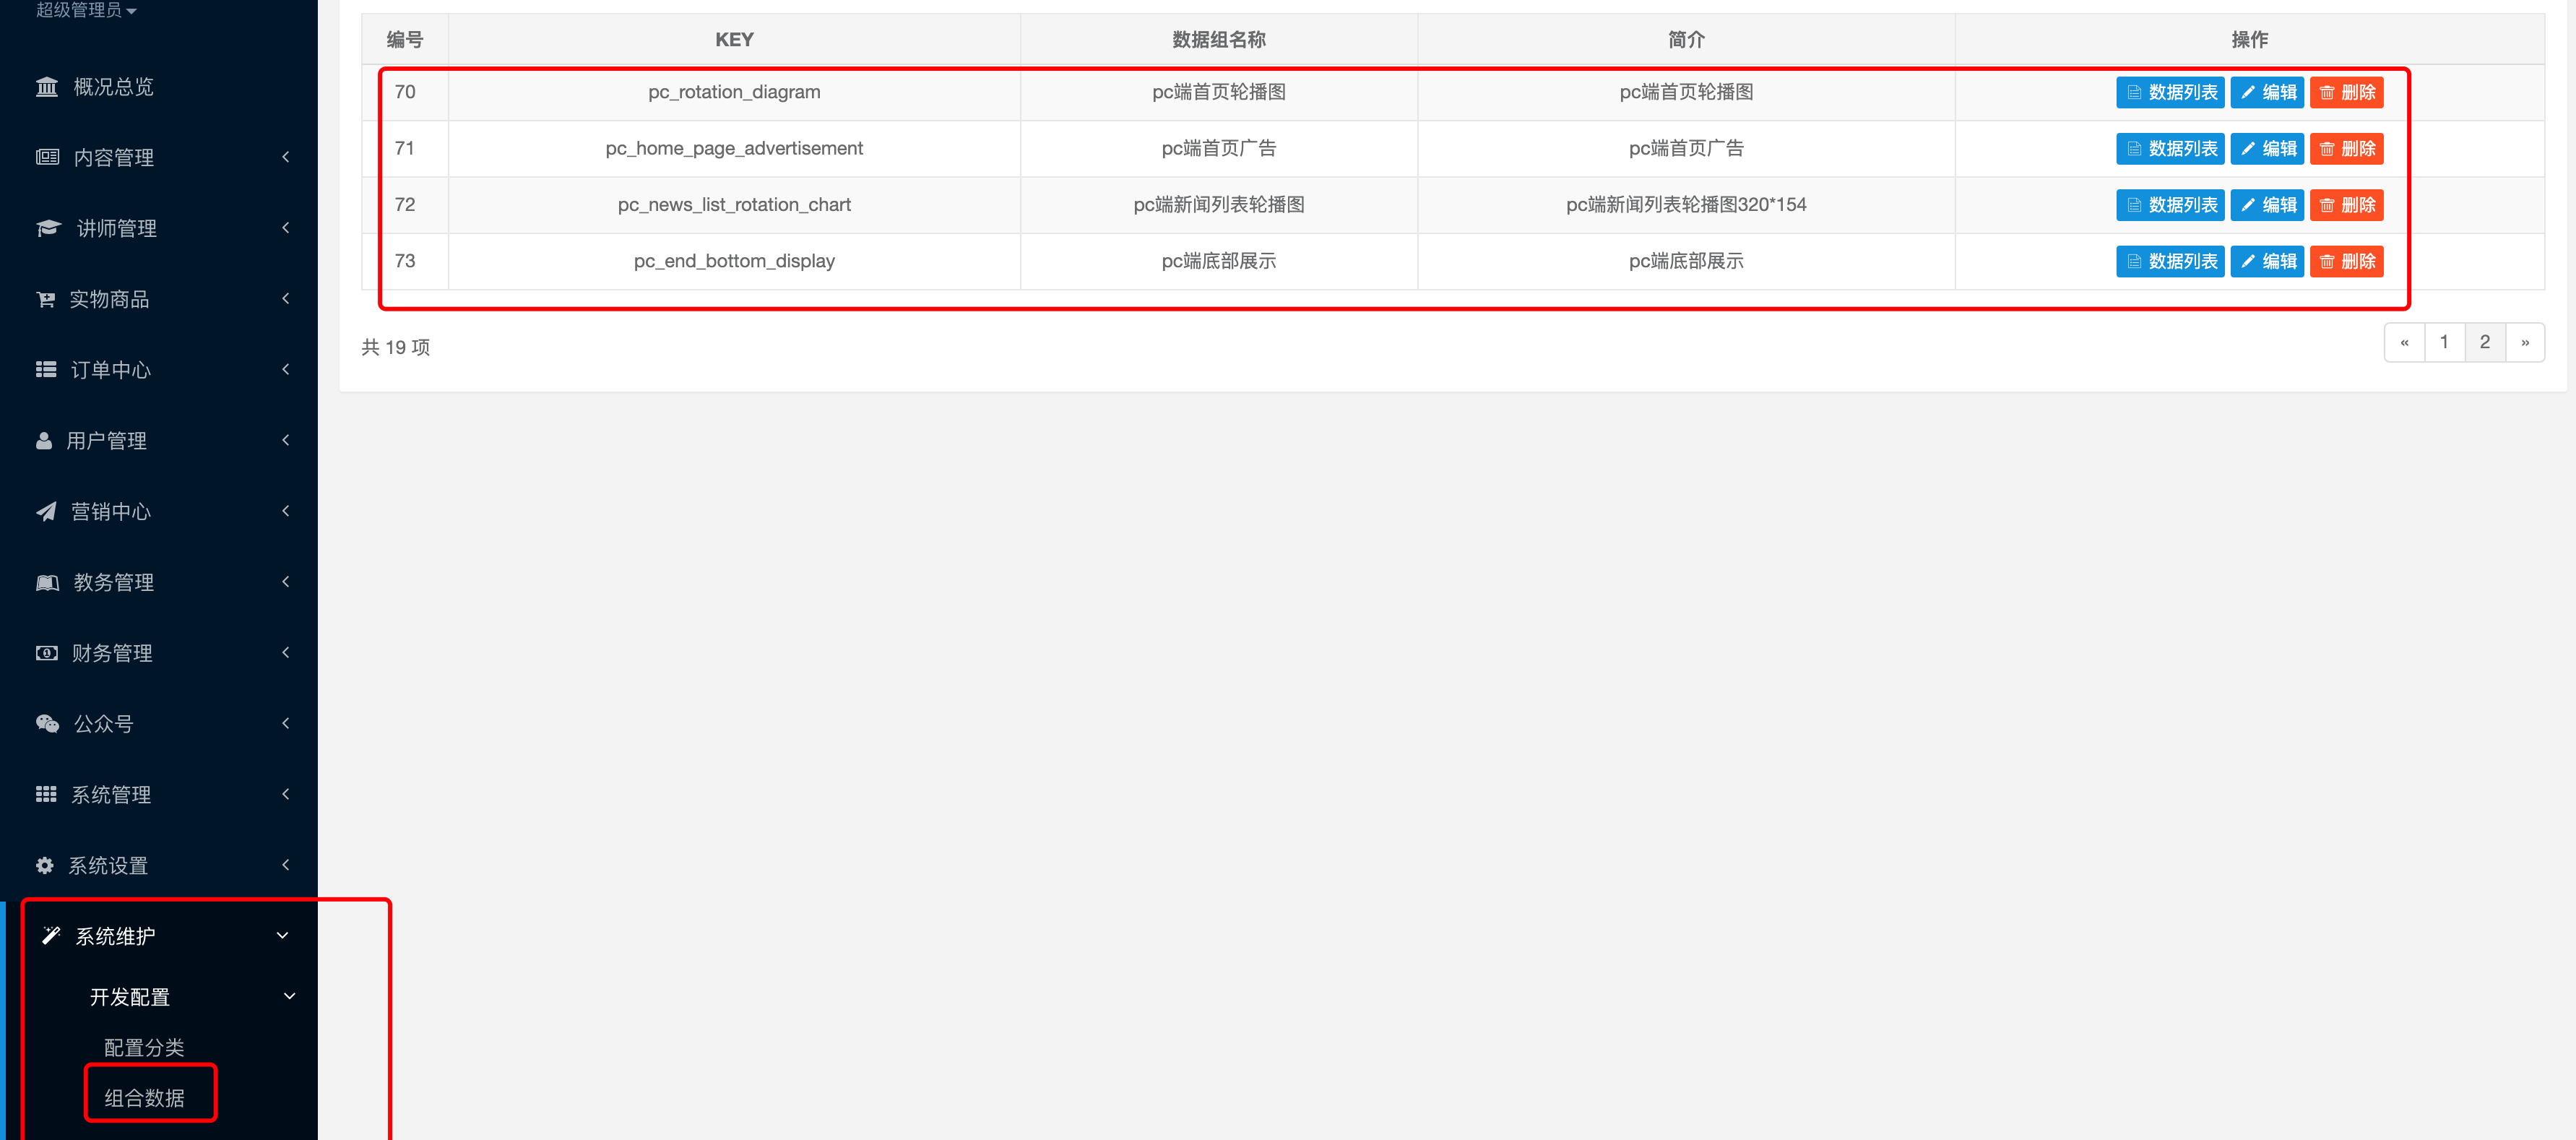Viewport: 2576px width, 1140px height.
Task: Click the 用户管理 user icon
Action: pyautogui.click(x=44, y=440)
